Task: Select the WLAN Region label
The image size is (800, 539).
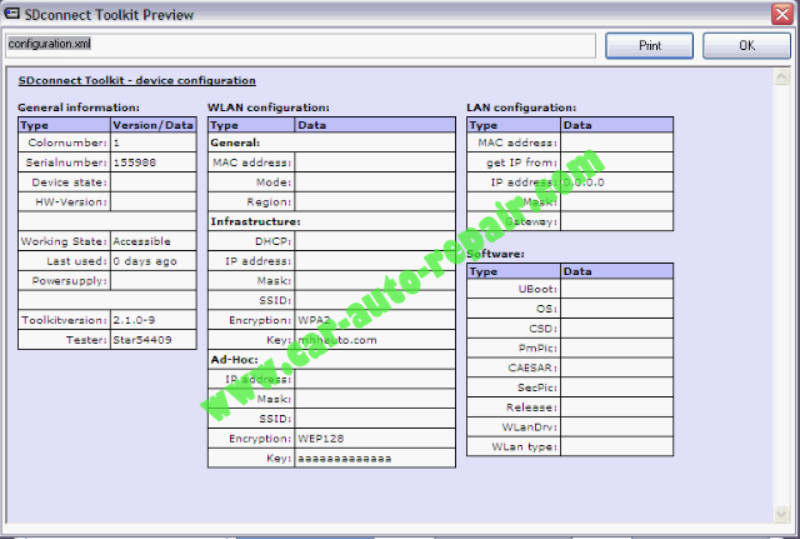Action: 269,202
